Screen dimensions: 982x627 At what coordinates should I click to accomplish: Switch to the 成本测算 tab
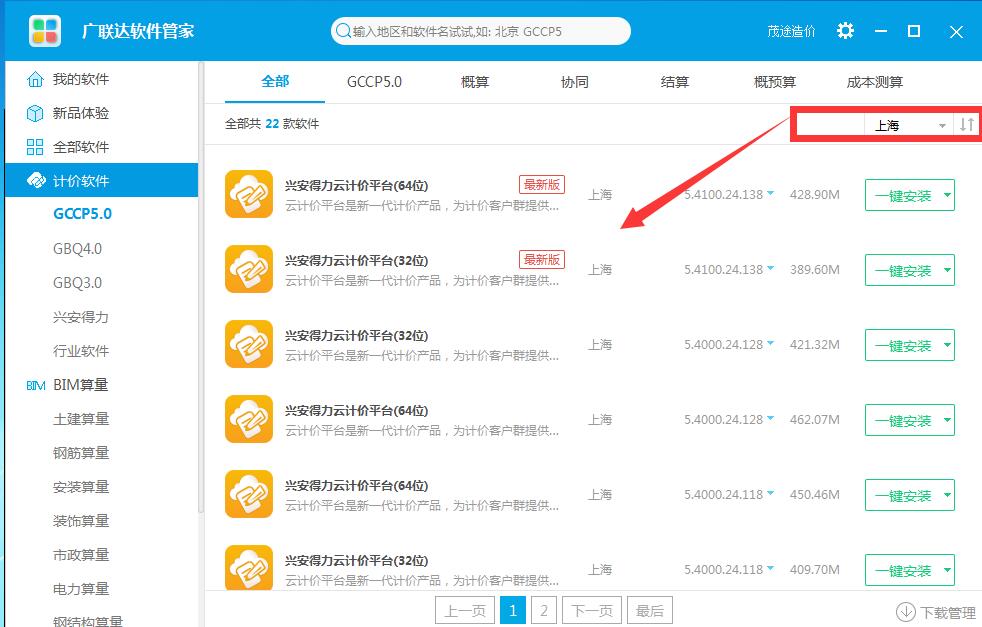point(874,81)
